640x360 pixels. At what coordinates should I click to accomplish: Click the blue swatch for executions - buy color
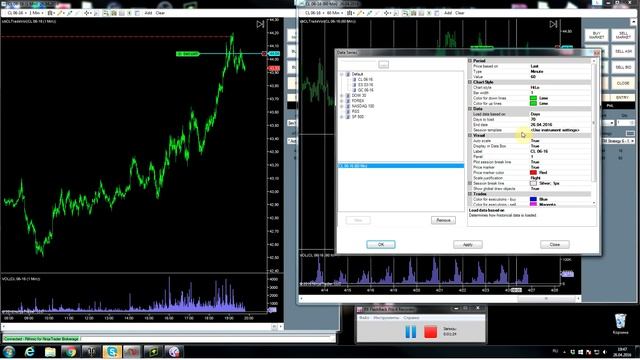pos(533,199)
